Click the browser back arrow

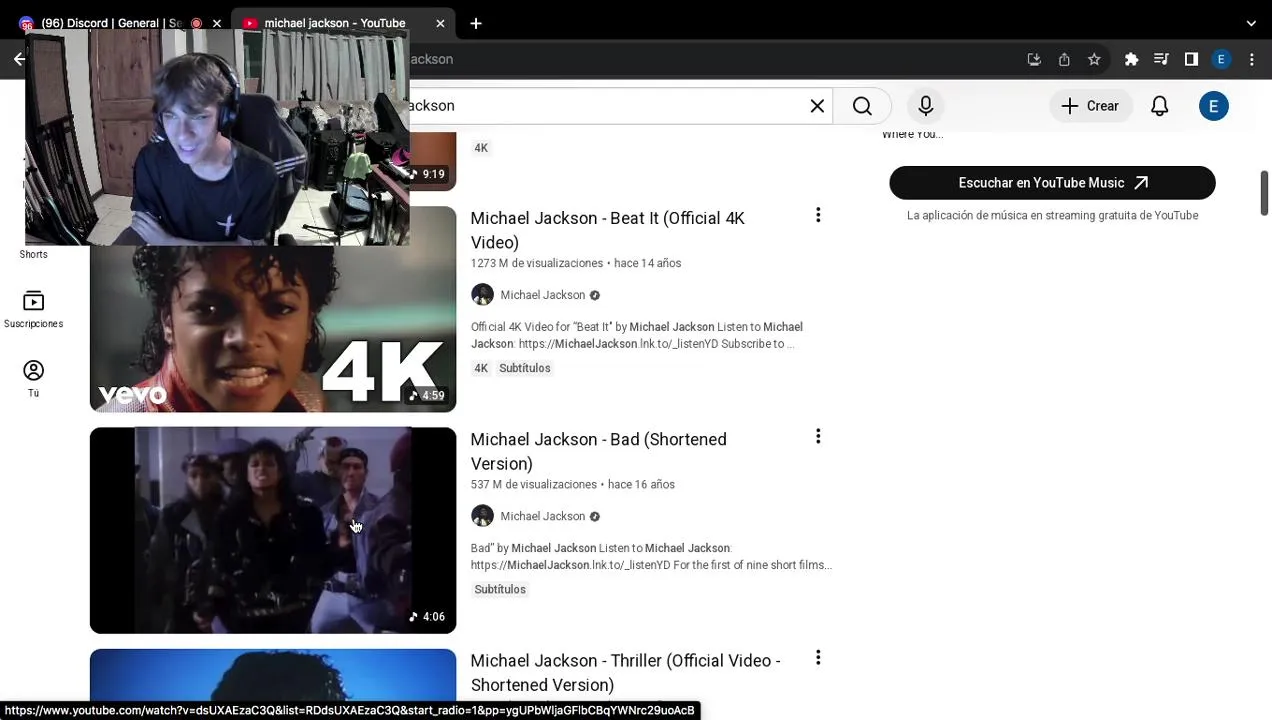point(19,59)
